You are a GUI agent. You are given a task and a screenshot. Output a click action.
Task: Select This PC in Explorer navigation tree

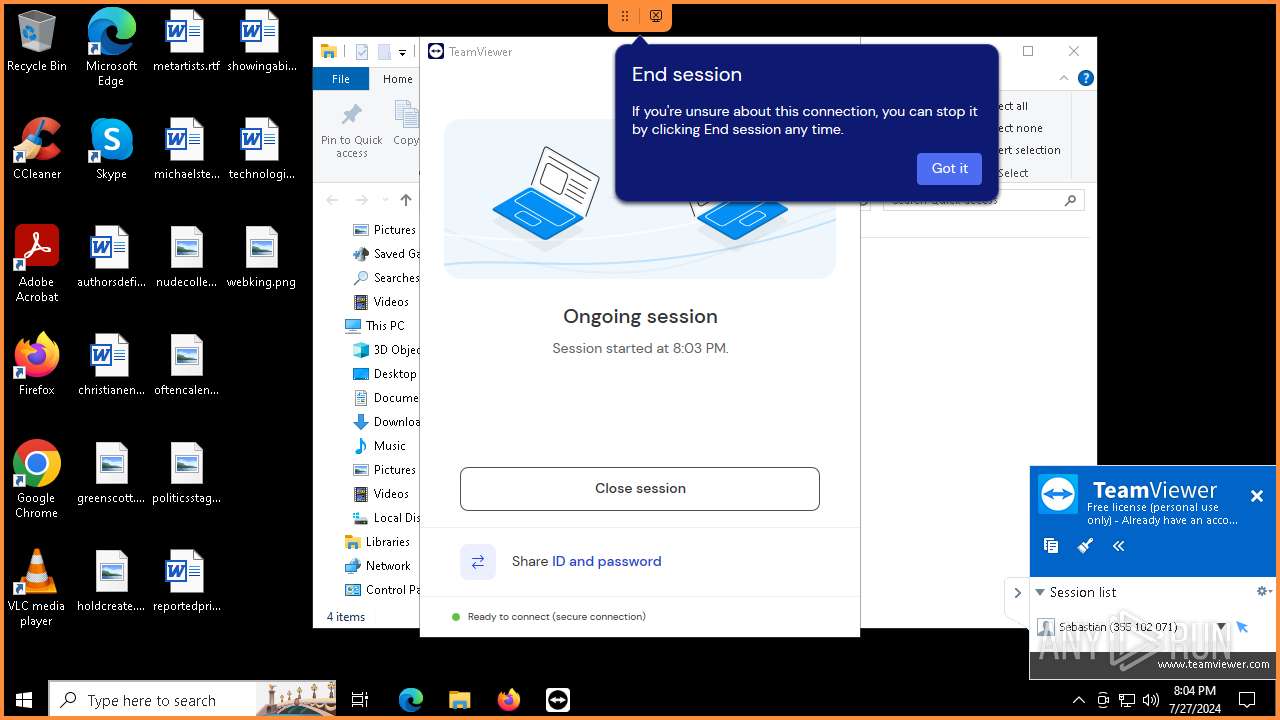coord(375,326)
